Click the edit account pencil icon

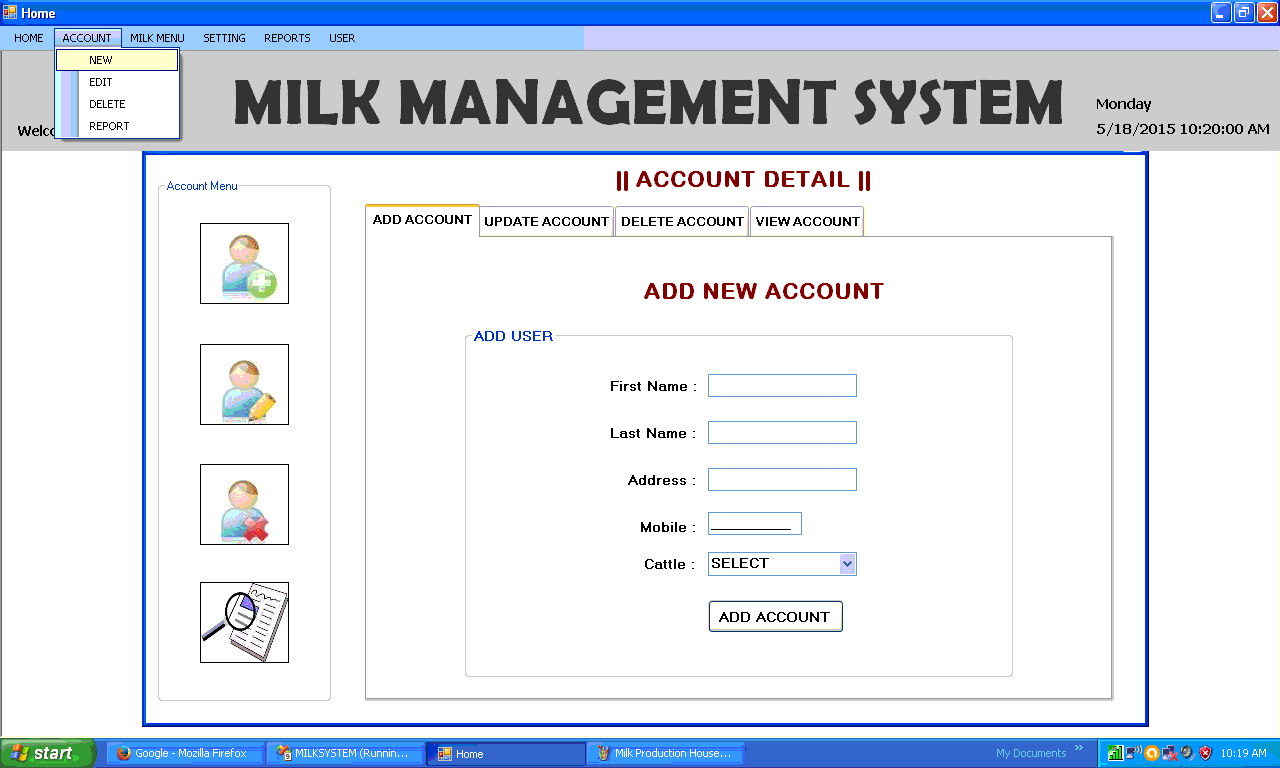pos(244,384)
